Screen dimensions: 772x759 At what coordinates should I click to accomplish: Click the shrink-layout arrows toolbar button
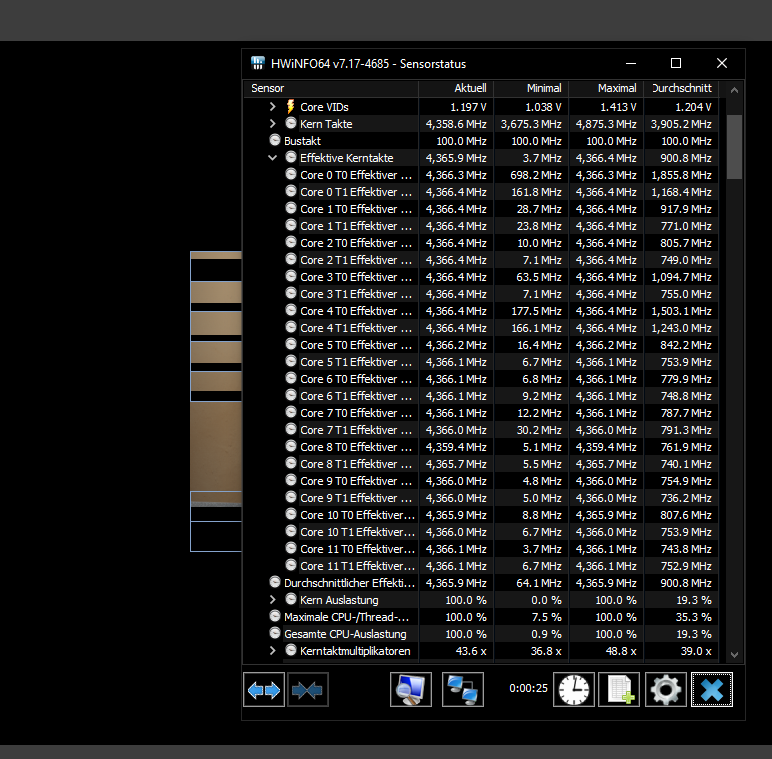[307, 690]
